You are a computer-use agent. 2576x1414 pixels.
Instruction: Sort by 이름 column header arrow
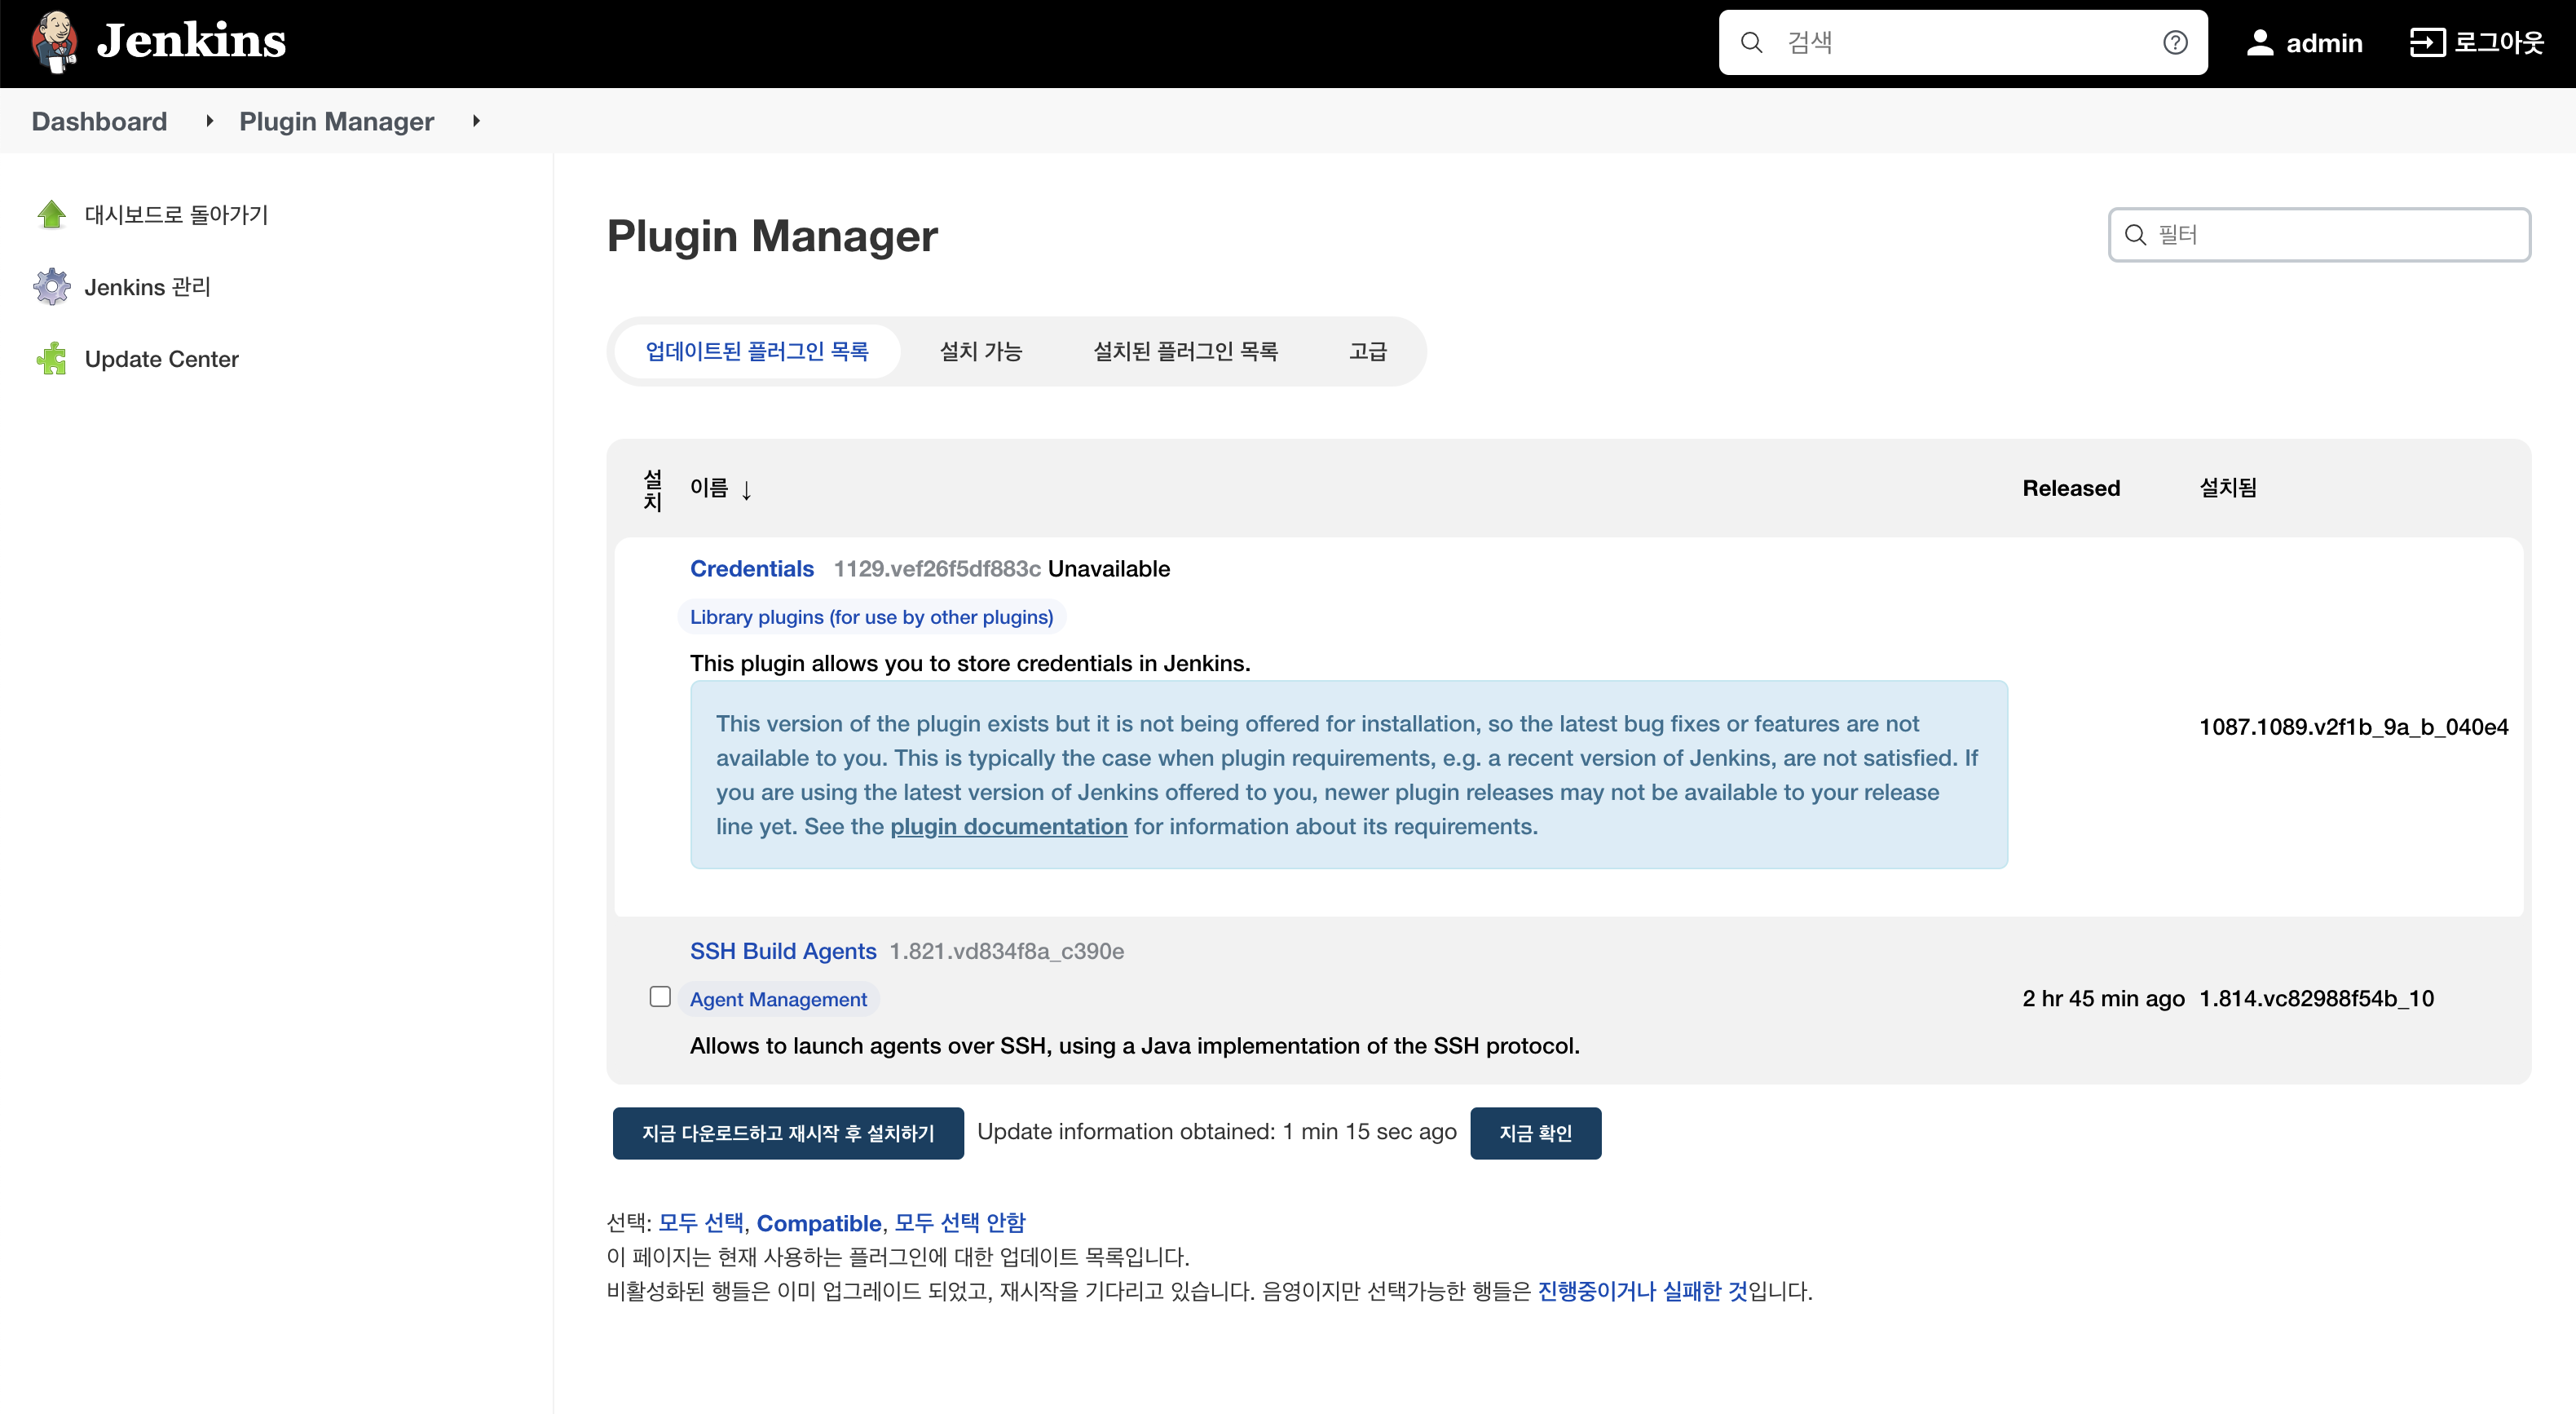click(746, 489)
